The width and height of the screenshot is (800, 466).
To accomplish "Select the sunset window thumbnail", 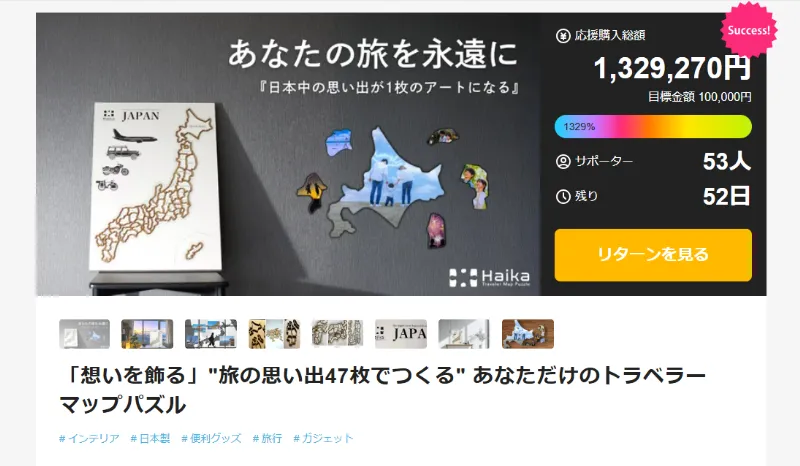I will [x=147, y=334].
